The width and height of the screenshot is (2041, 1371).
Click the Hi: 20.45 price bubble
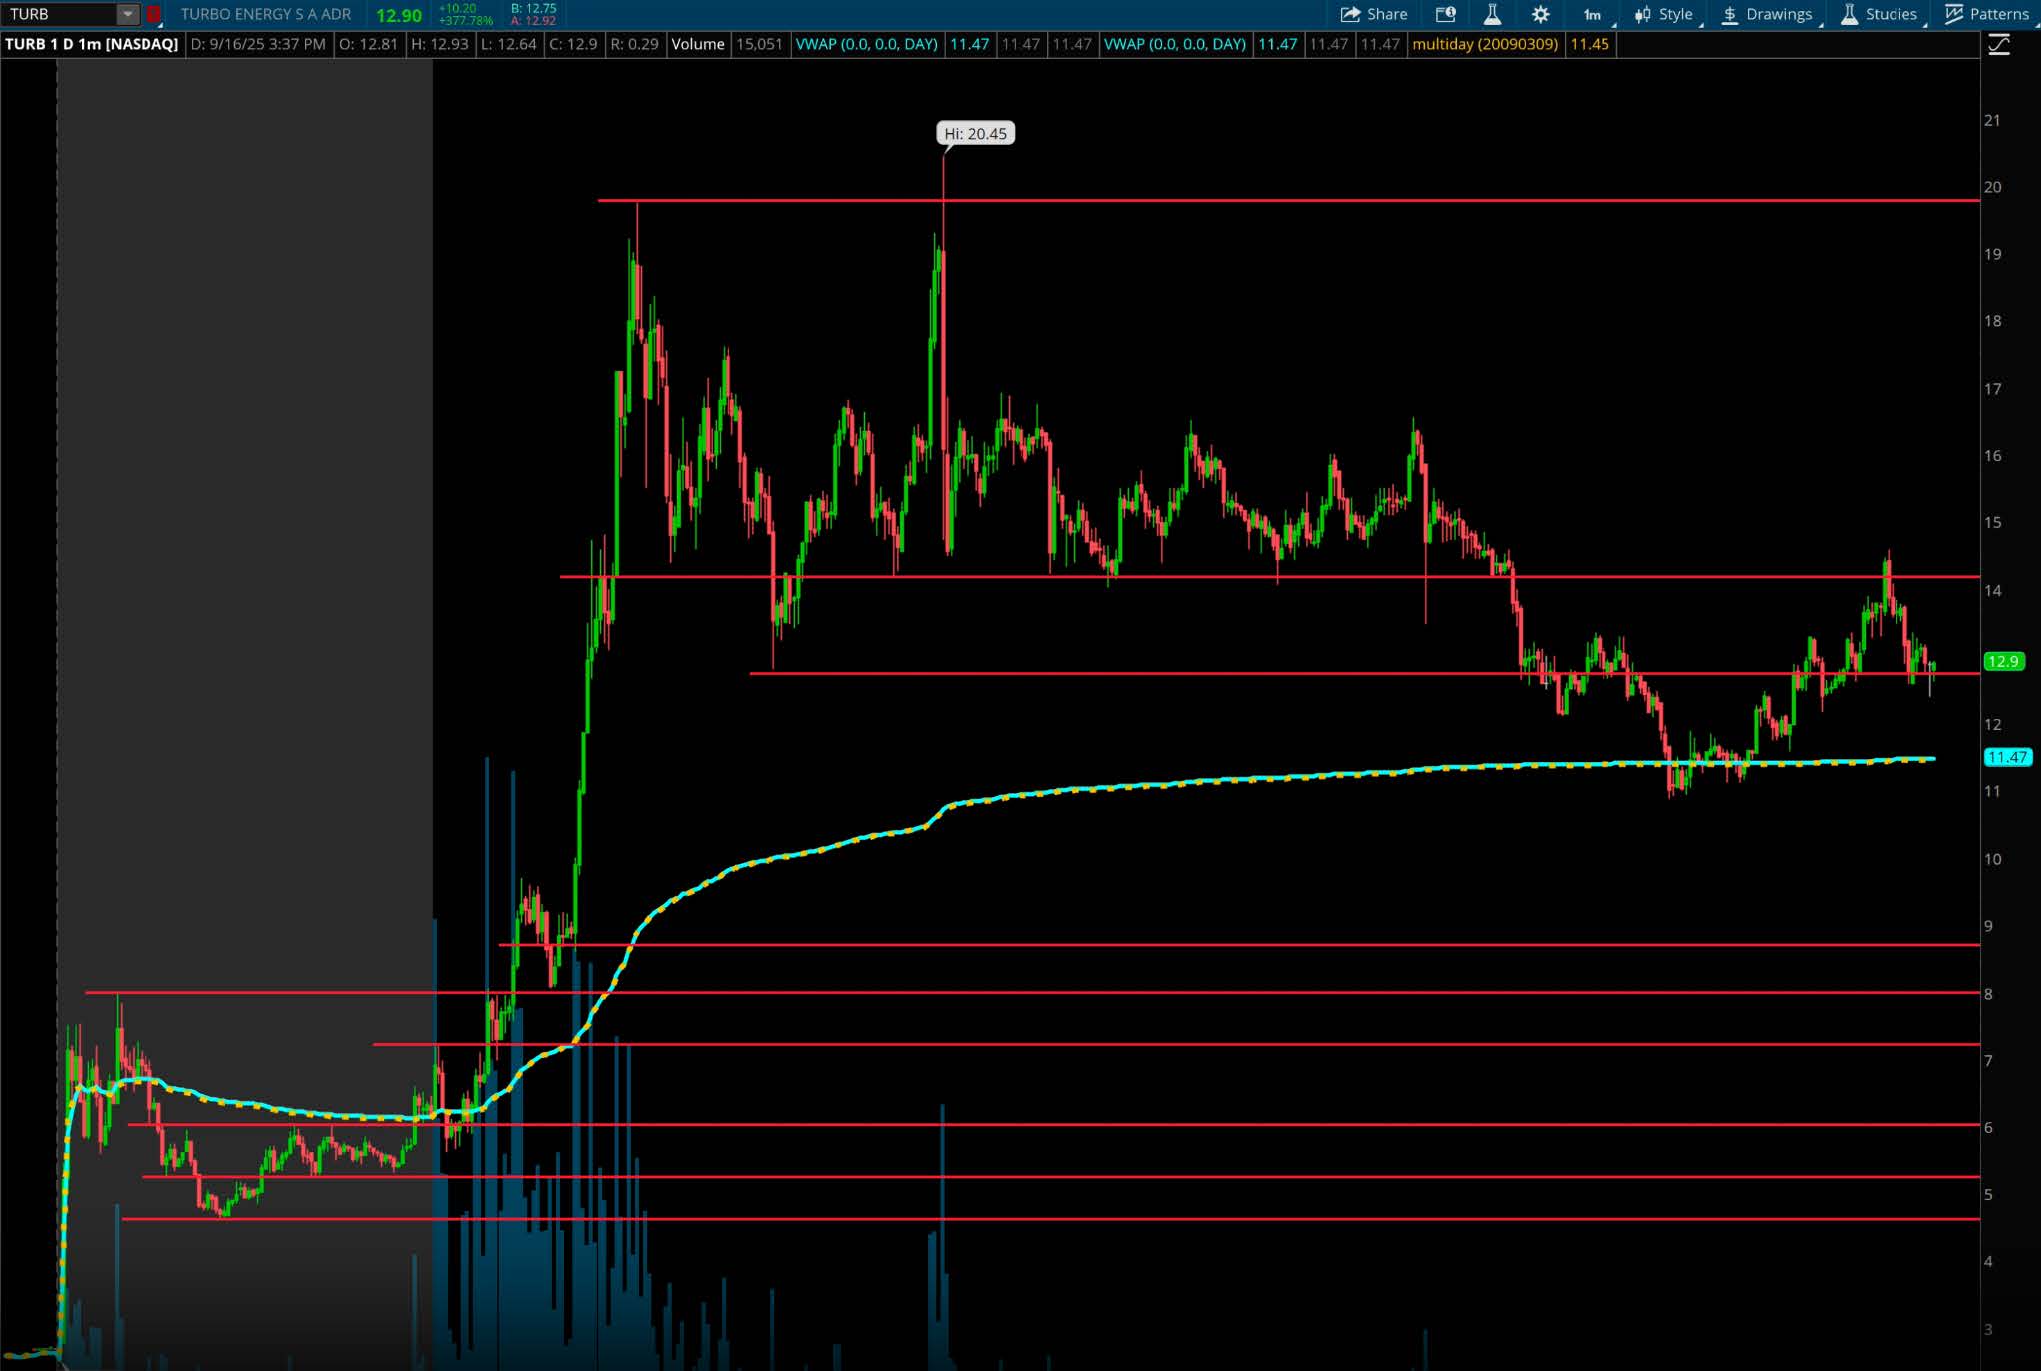click(975, 133)
